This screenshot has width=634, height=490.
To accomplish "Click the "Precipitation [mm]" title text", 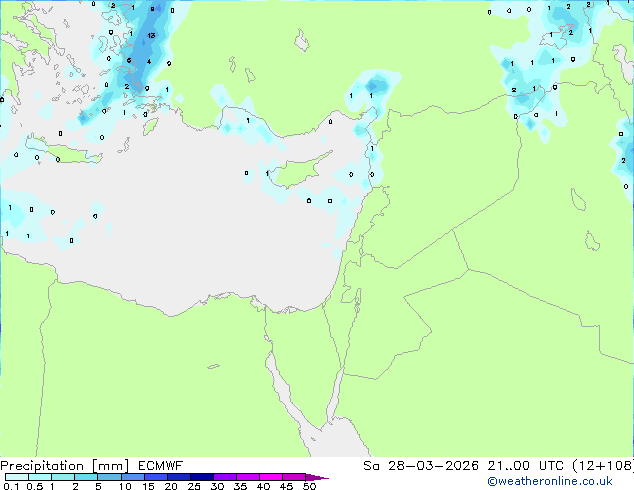I will tap(65, 466).
